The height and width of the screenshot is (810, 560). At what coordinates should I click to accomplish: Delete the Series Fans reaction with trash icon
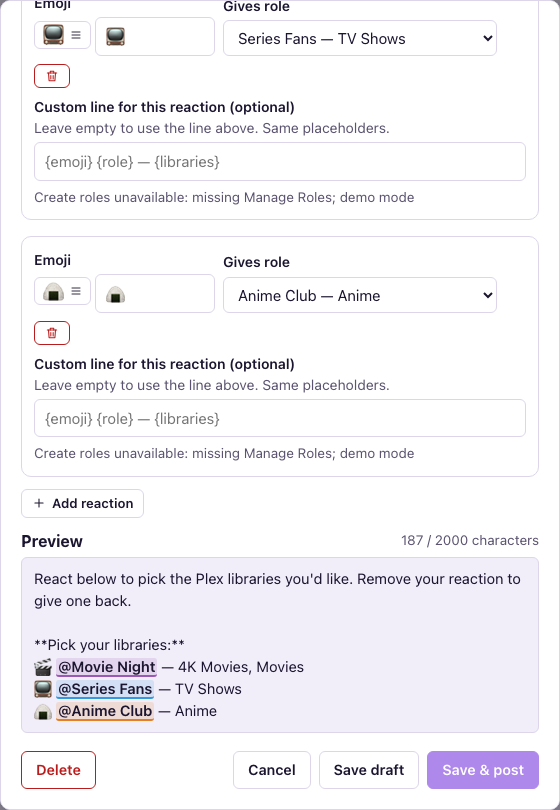pyautogui.click(x=52, y=76)
